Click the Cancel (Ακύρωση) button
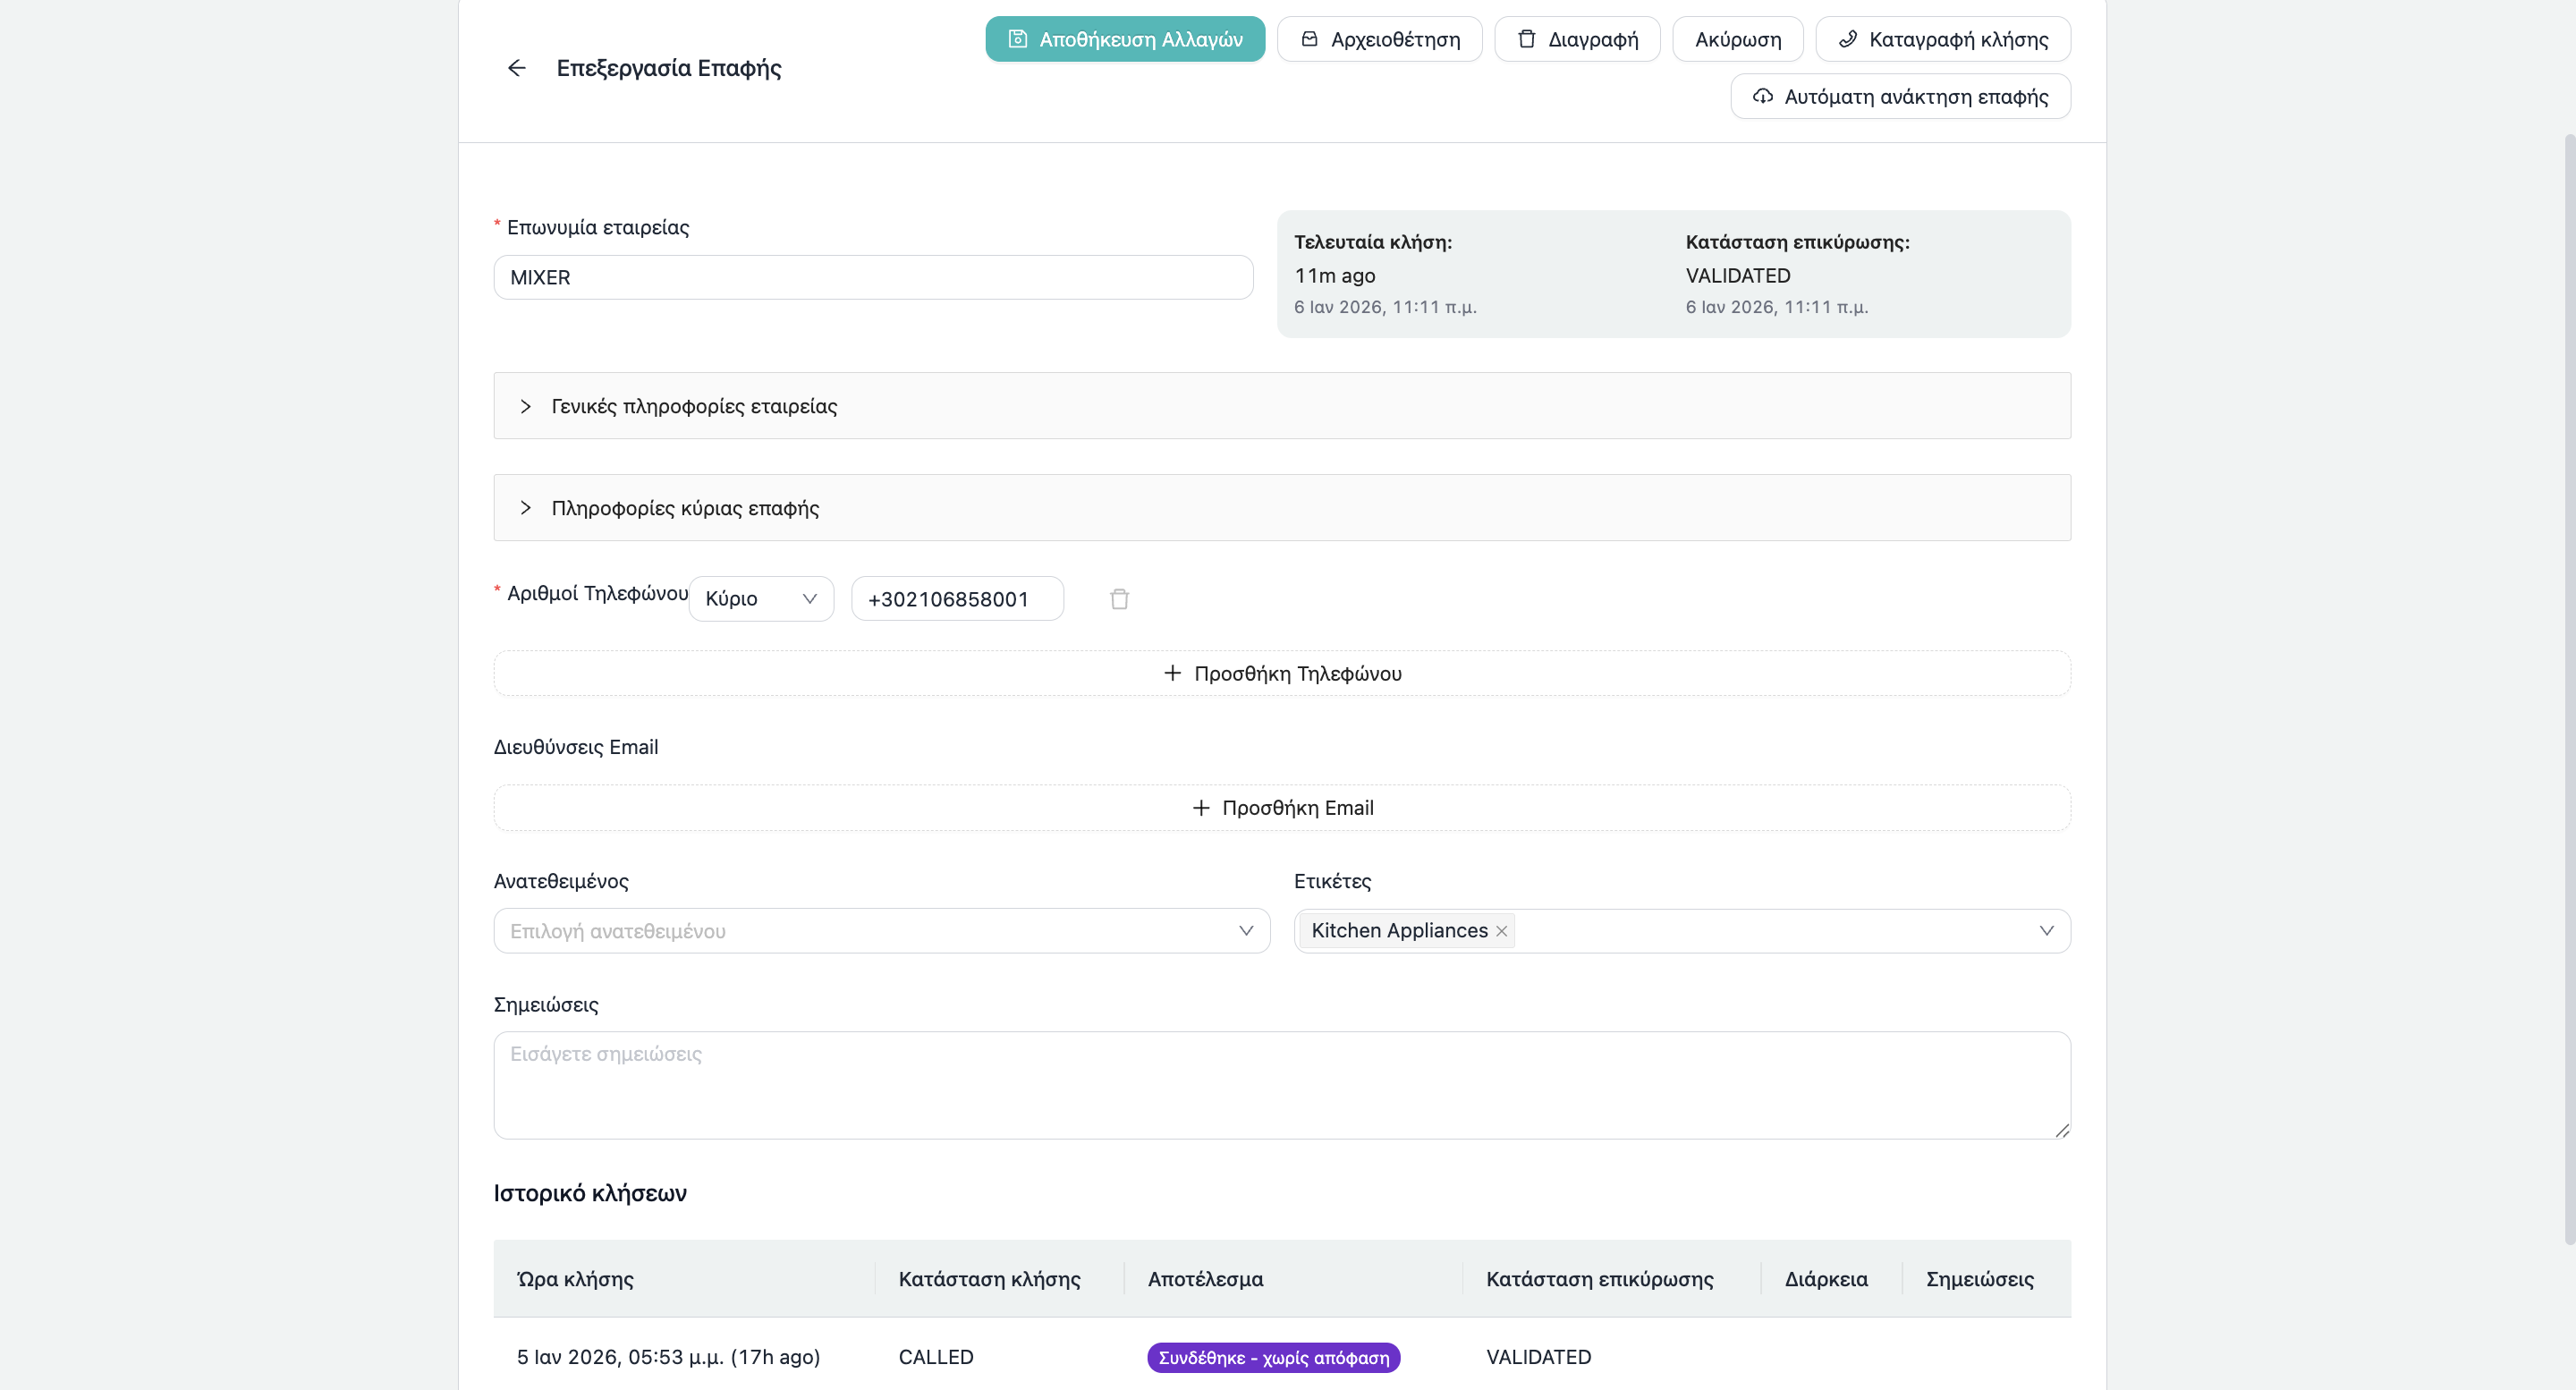The width and height of the screenshot is (2576, 1390). [x=1737, y=39]
